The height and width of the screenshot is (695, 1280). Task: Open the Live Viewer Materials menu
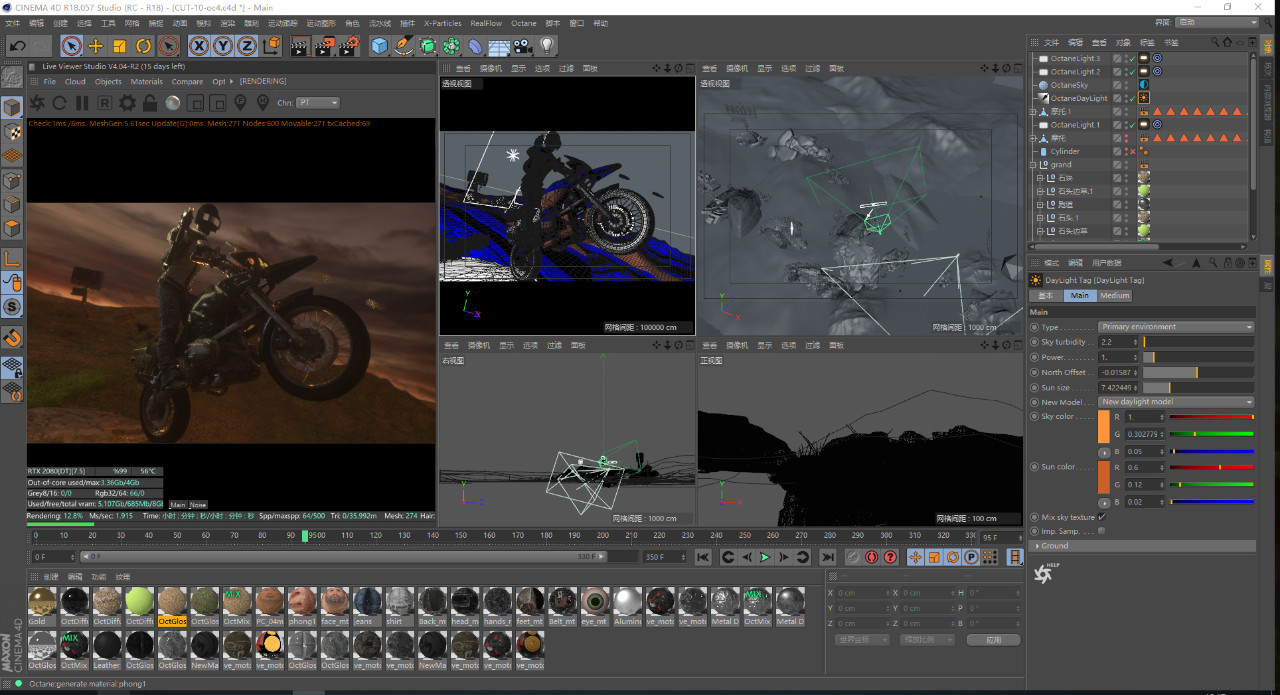tap(146, 82)
